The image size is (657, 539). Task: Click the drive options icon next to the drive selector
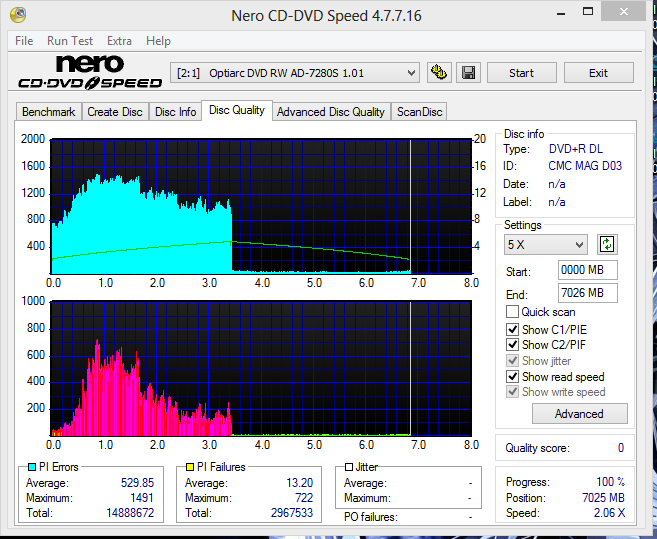[439, 73]
